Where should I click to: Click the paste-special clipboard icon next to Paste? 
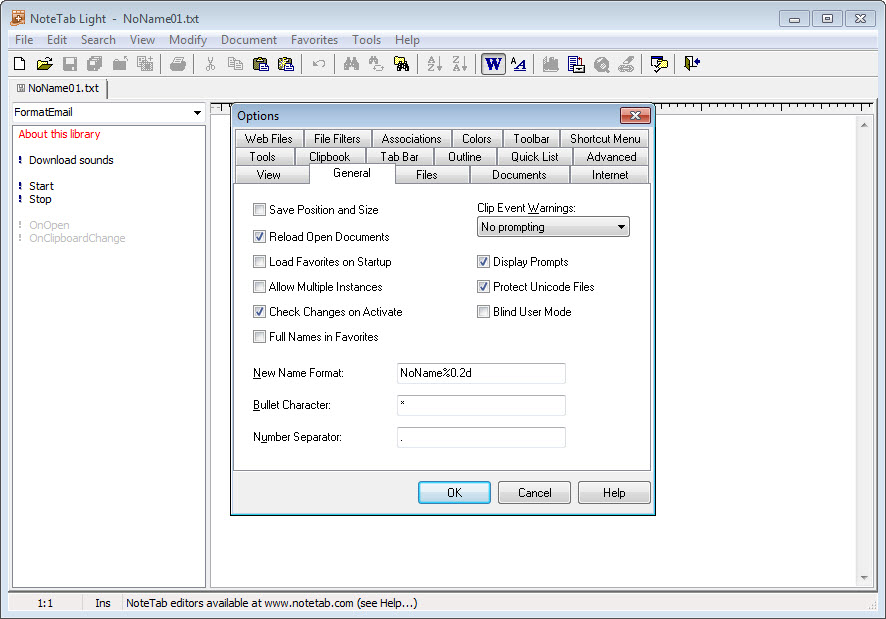click(286, 64)
